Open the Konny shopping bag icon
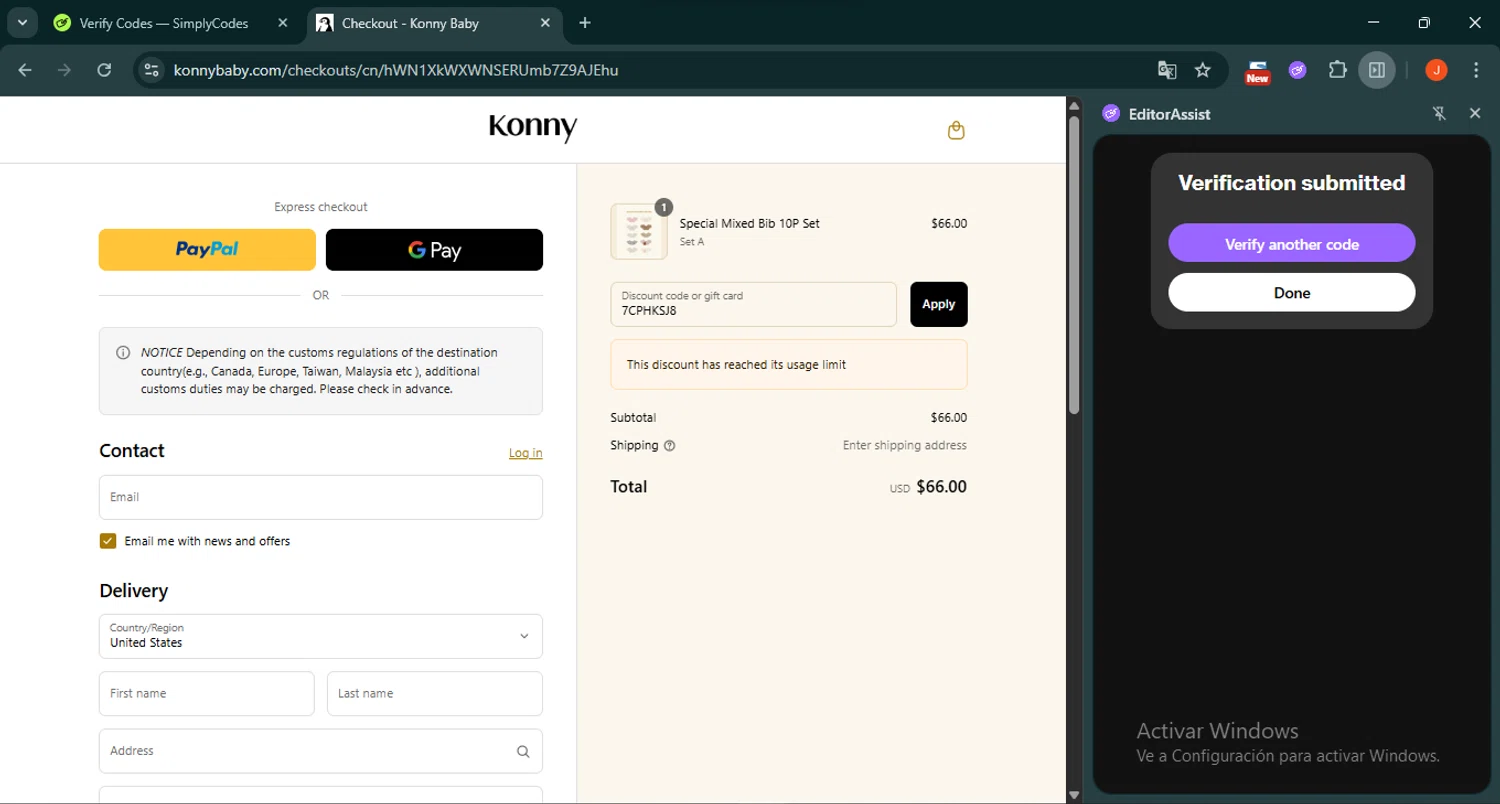The width and height of the screenshot is (1500, 804). 956,130
